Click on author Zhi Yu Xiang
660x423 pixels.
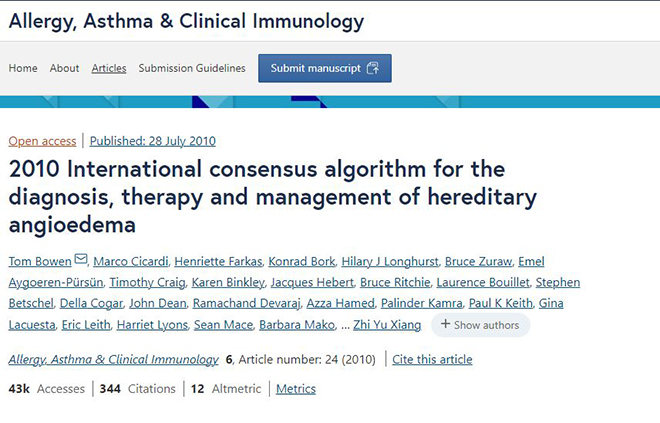click(x=387, y=325)
